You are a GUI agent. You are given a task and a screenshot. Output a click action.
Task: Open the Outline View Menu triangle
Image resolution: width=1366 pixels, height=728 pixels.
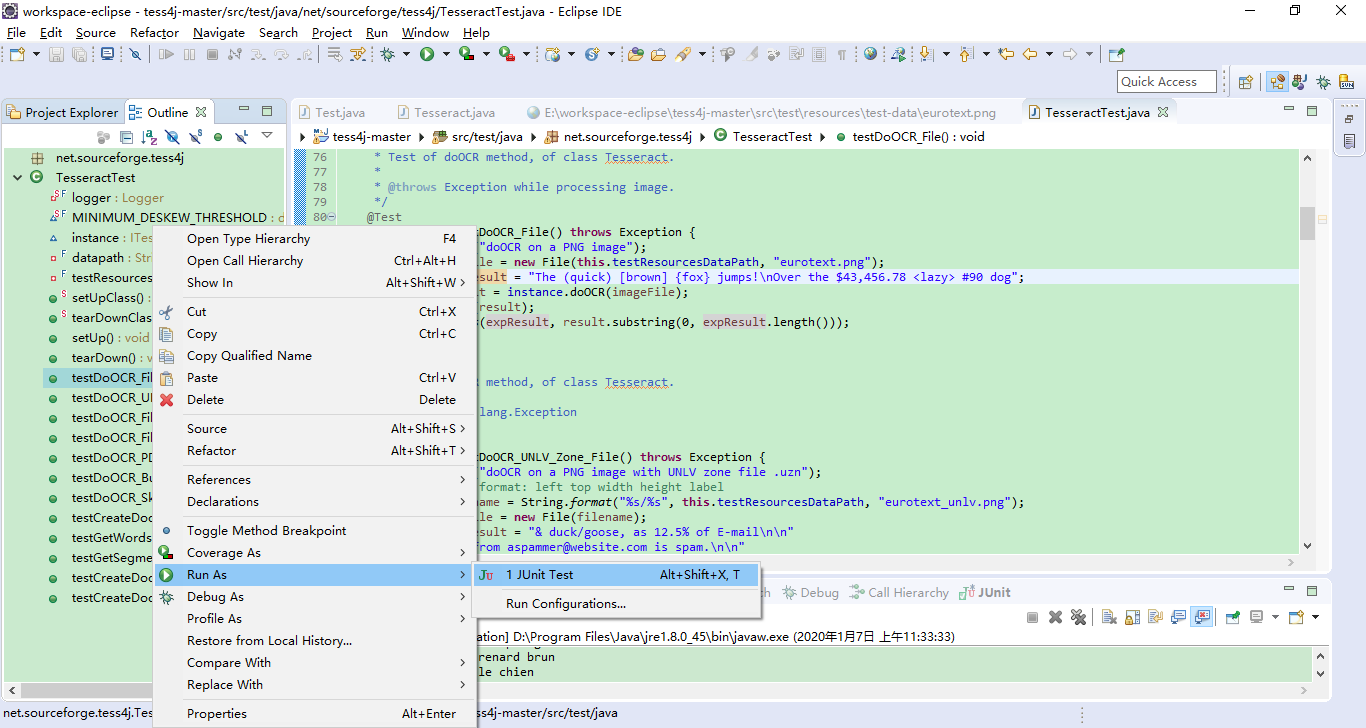point(267,135)
